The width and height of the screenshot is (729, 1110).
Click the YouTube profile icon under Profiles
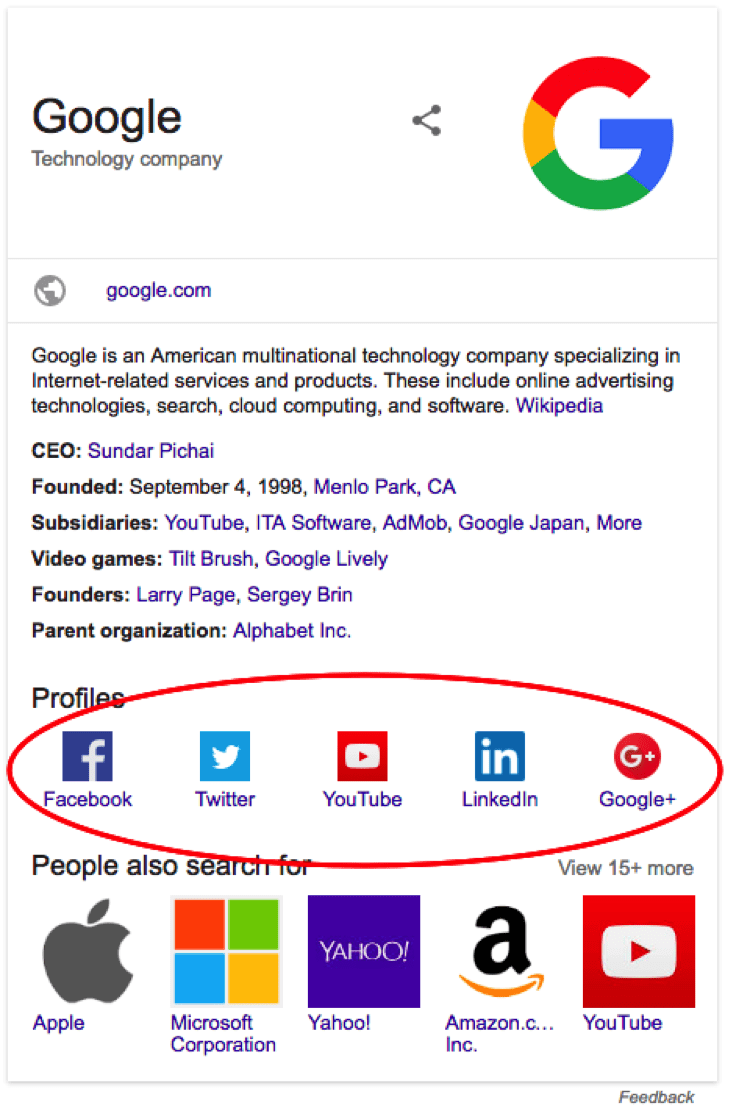362,756
